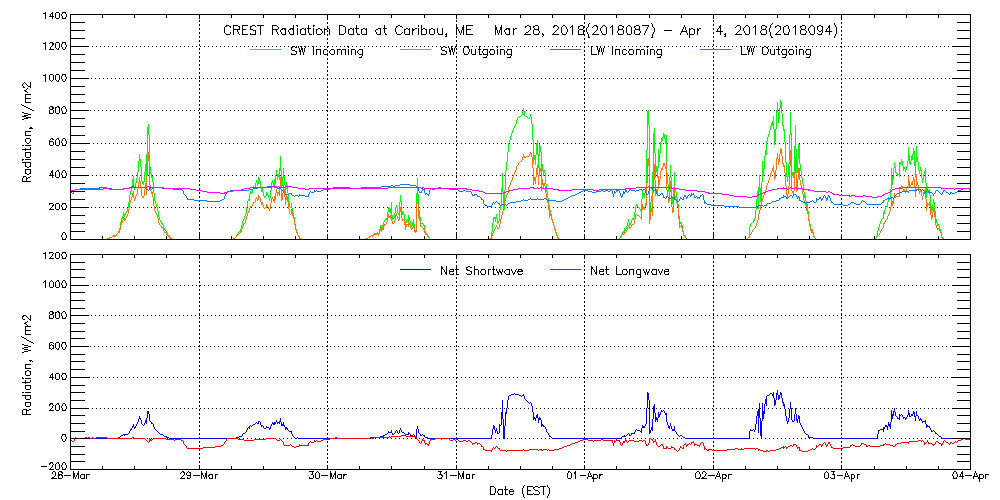The height and width of the screenshot is (500, 1000).
Task: Click the -200 tick on lower y-axis
Action: [54, 466]
